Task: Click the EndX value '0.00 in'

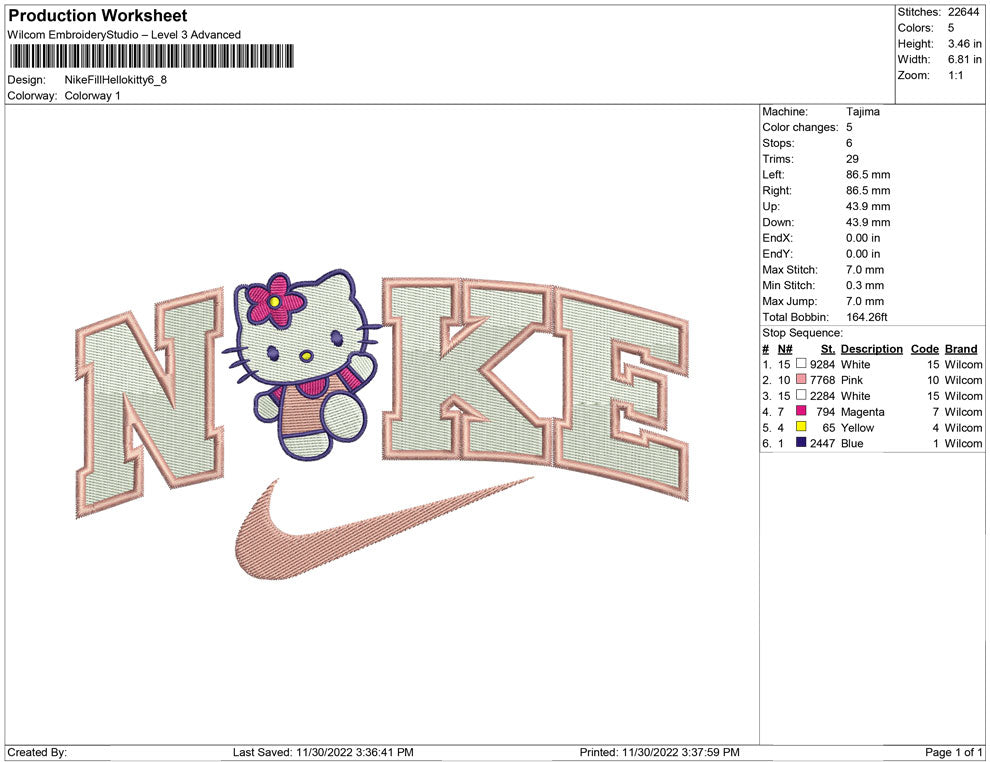Action: [863, 238]
